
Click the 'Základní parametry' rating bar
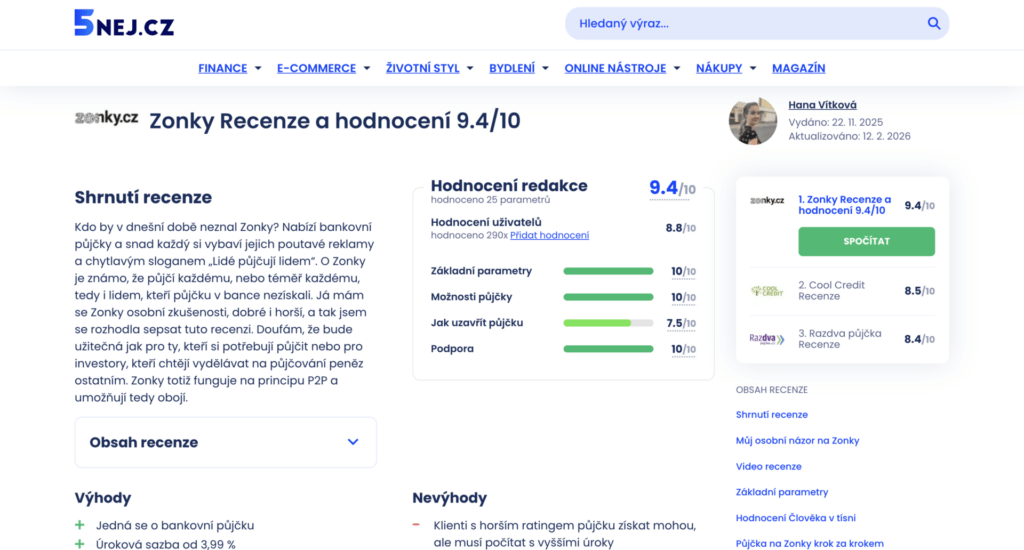pos(608,271)
